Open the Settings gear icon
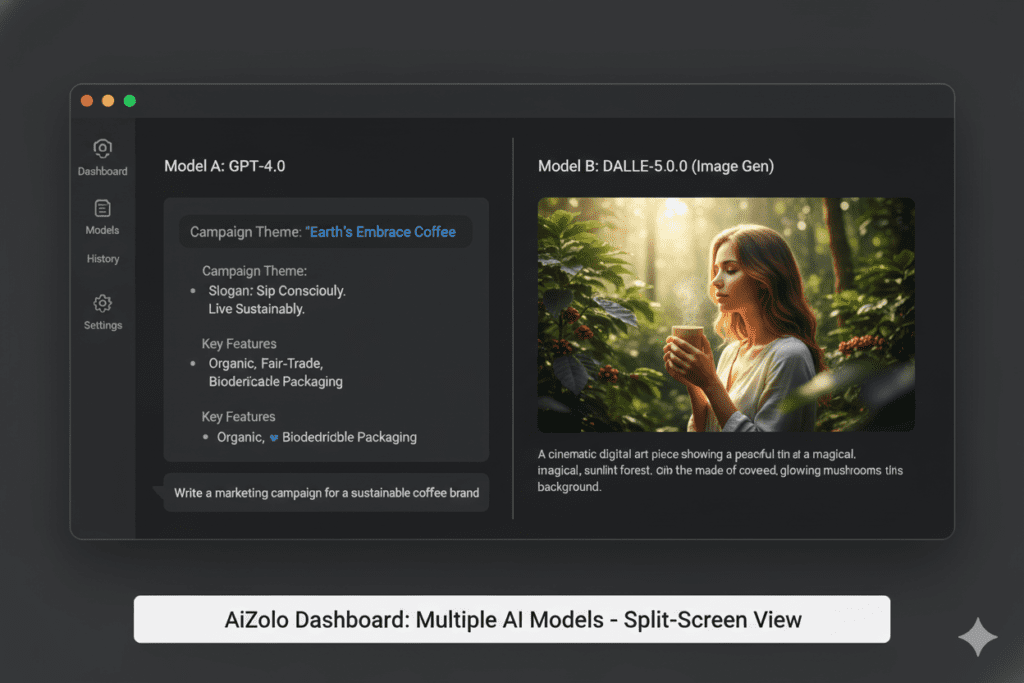1024x683 pixels. (x=102, y=303)
